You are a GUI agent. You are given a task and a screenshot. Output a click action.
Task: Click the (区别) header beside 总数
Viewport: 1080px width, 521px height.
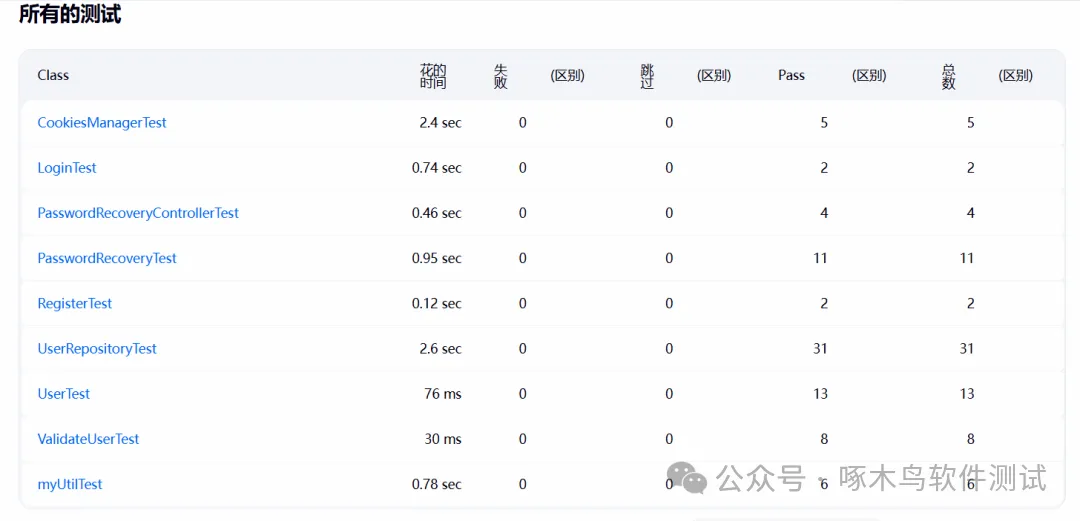click(x=1015, y=76)
